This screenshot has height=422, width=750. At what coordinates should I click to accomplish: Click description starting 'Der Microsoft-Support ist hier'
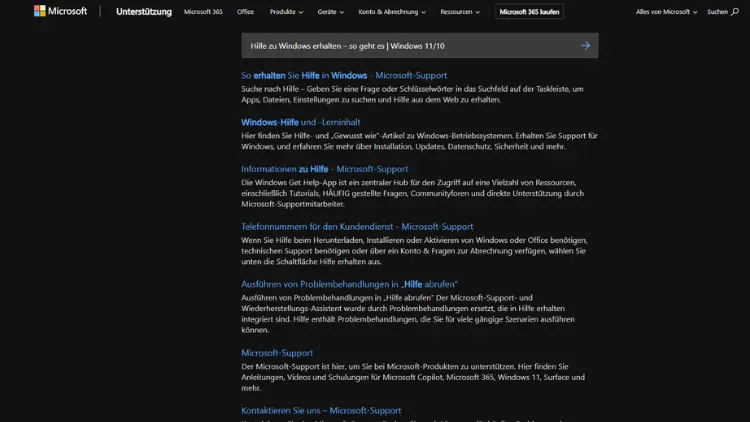tap(413, 377)
